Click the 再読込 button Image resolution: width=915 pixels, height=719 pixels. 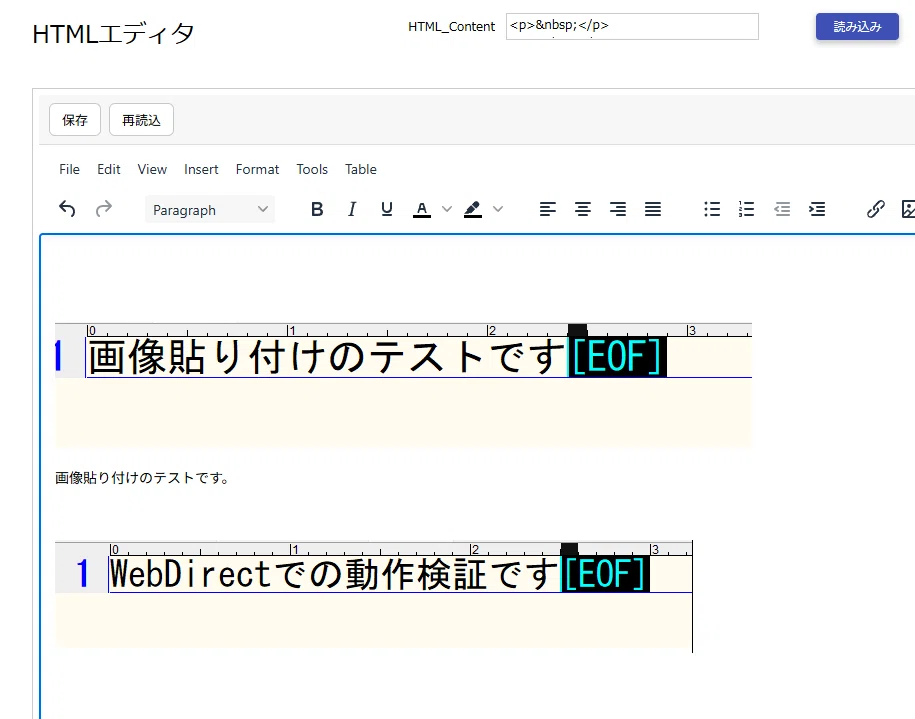click(x=141, y=120)
